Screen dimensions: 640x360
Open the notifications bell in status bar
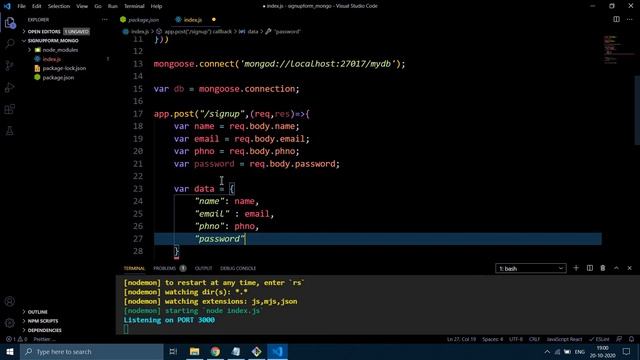(631, 339)
